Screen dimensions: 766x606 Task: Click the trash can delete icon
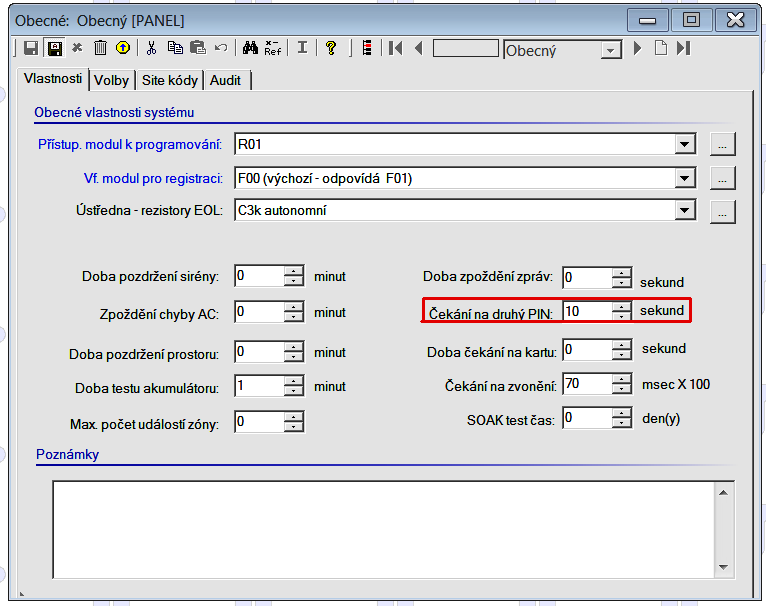(100, 48)
